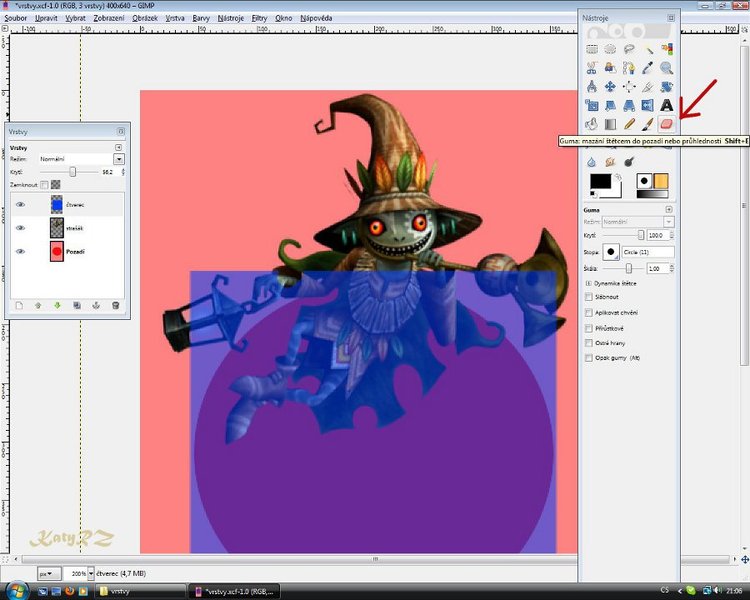This screenshot has height=600, width=750.
Task: Enable the Aplikovat chvění checkbox
Action: pyautogui.click(x=589, y=312)
